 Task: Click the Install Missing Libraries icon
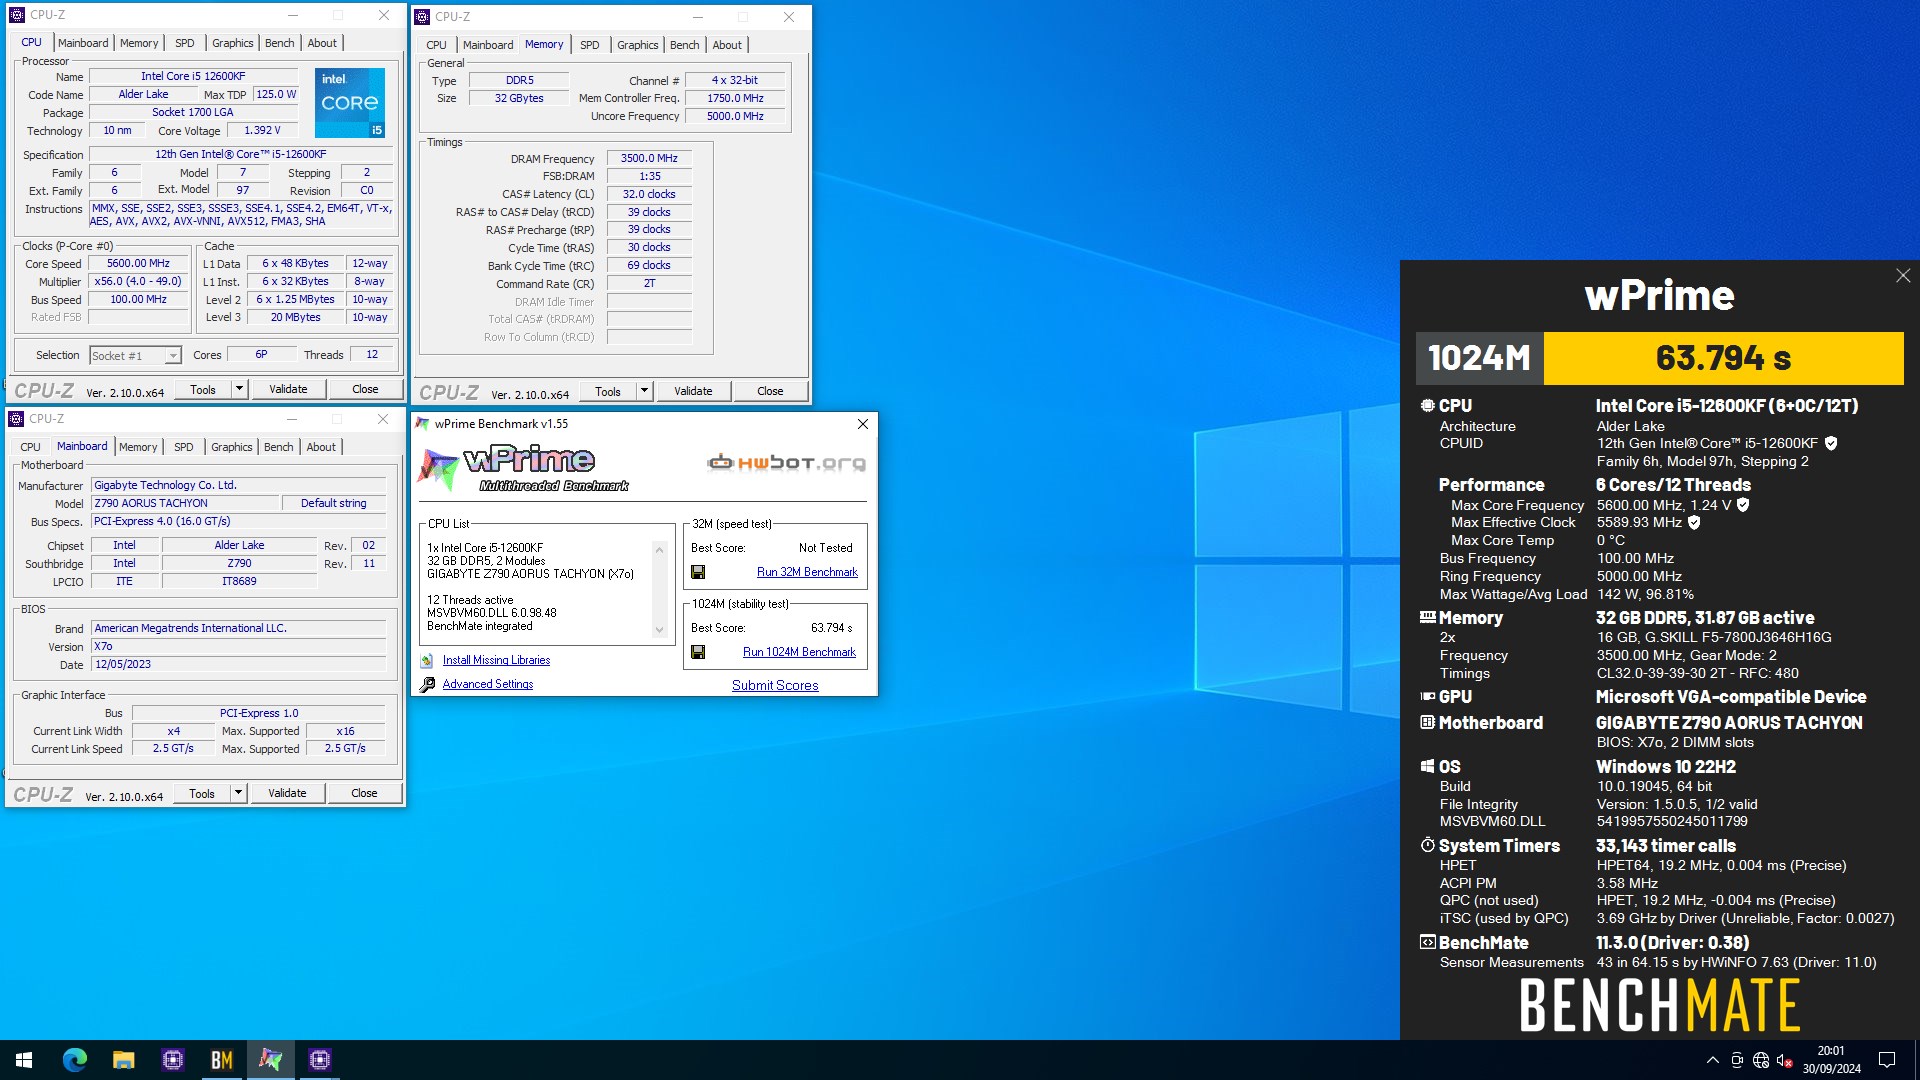click(427, 660)
